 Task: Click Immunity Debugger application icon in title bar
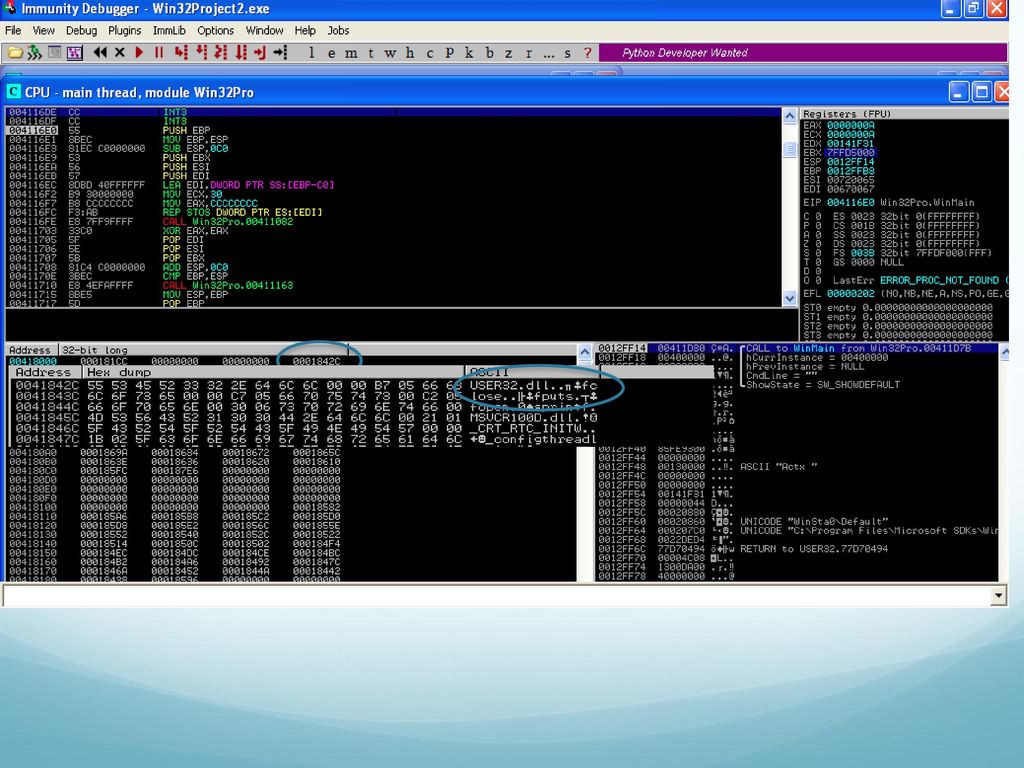9,8
